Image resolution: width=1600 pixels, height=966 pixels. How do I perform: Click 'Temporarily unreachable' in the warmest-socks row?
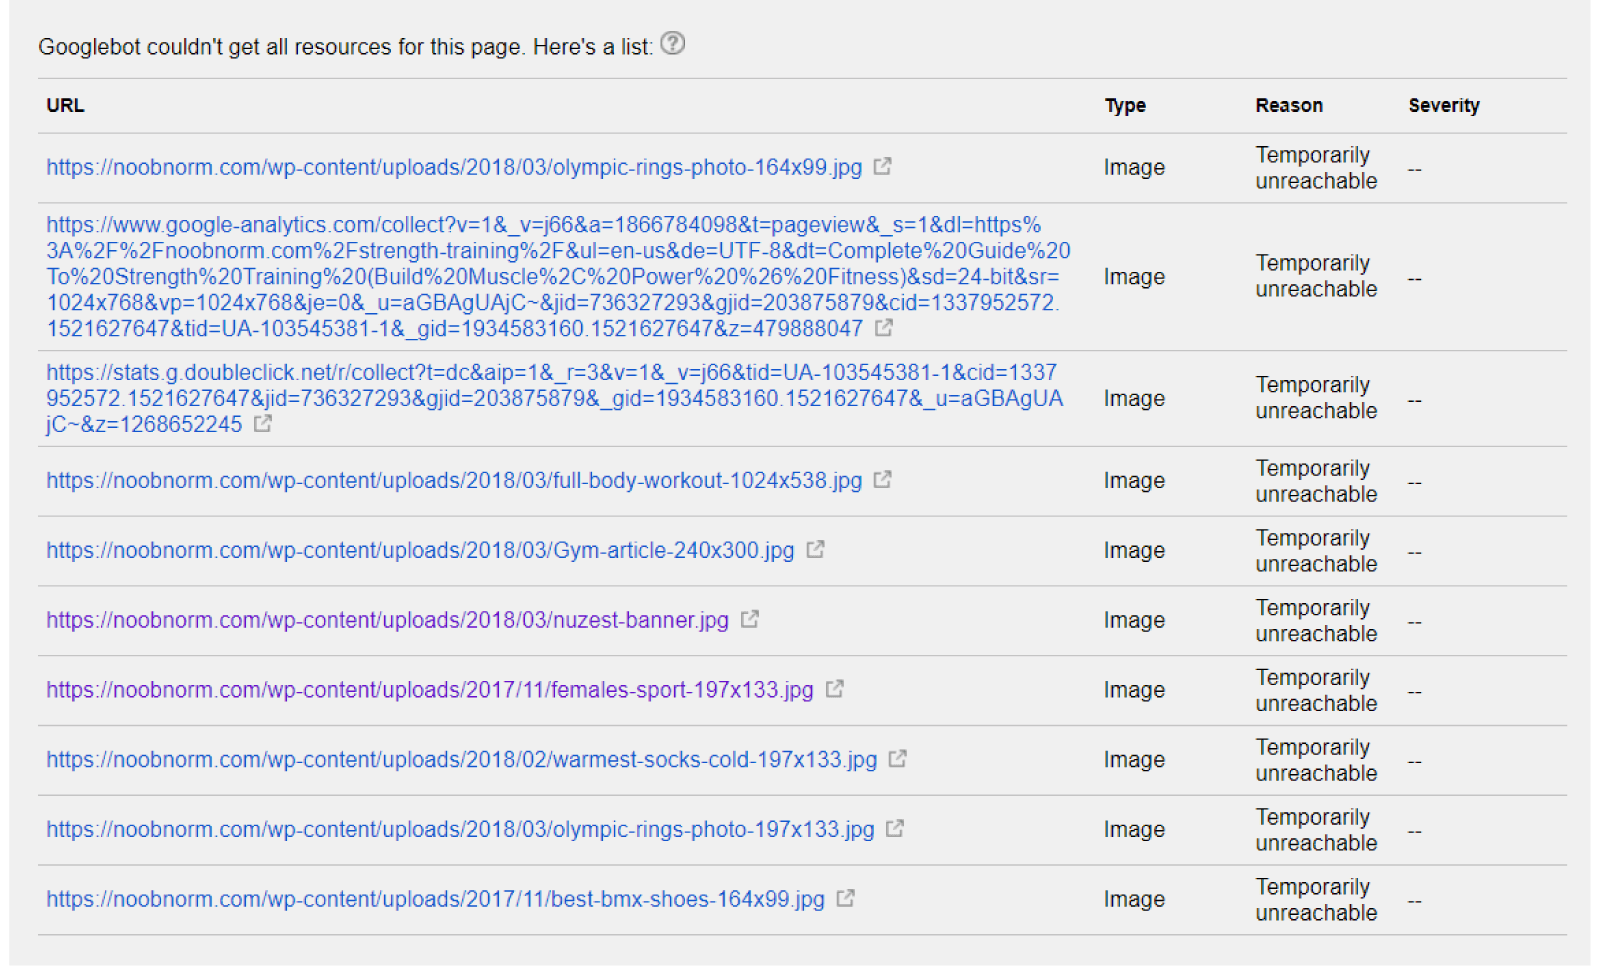(1316, 760)
